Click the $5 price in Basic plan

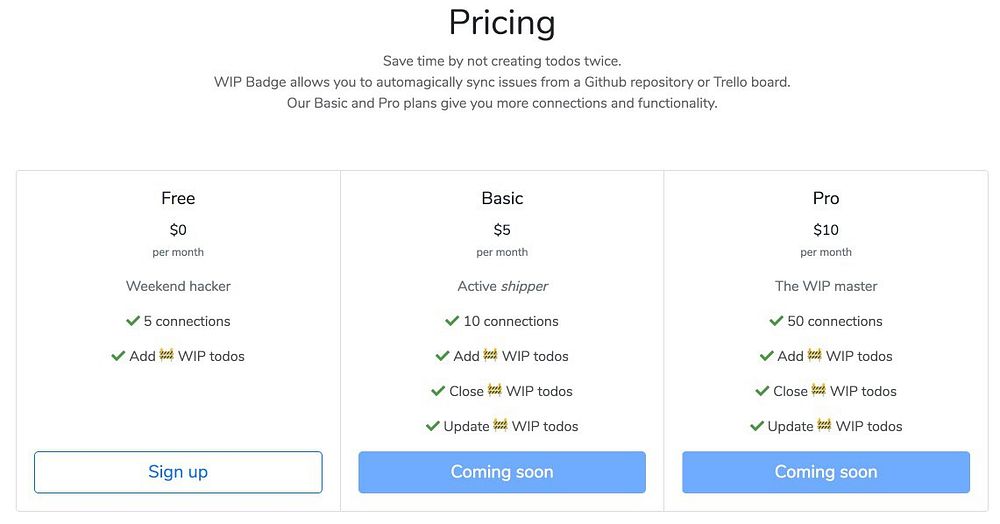pos(502,230)
